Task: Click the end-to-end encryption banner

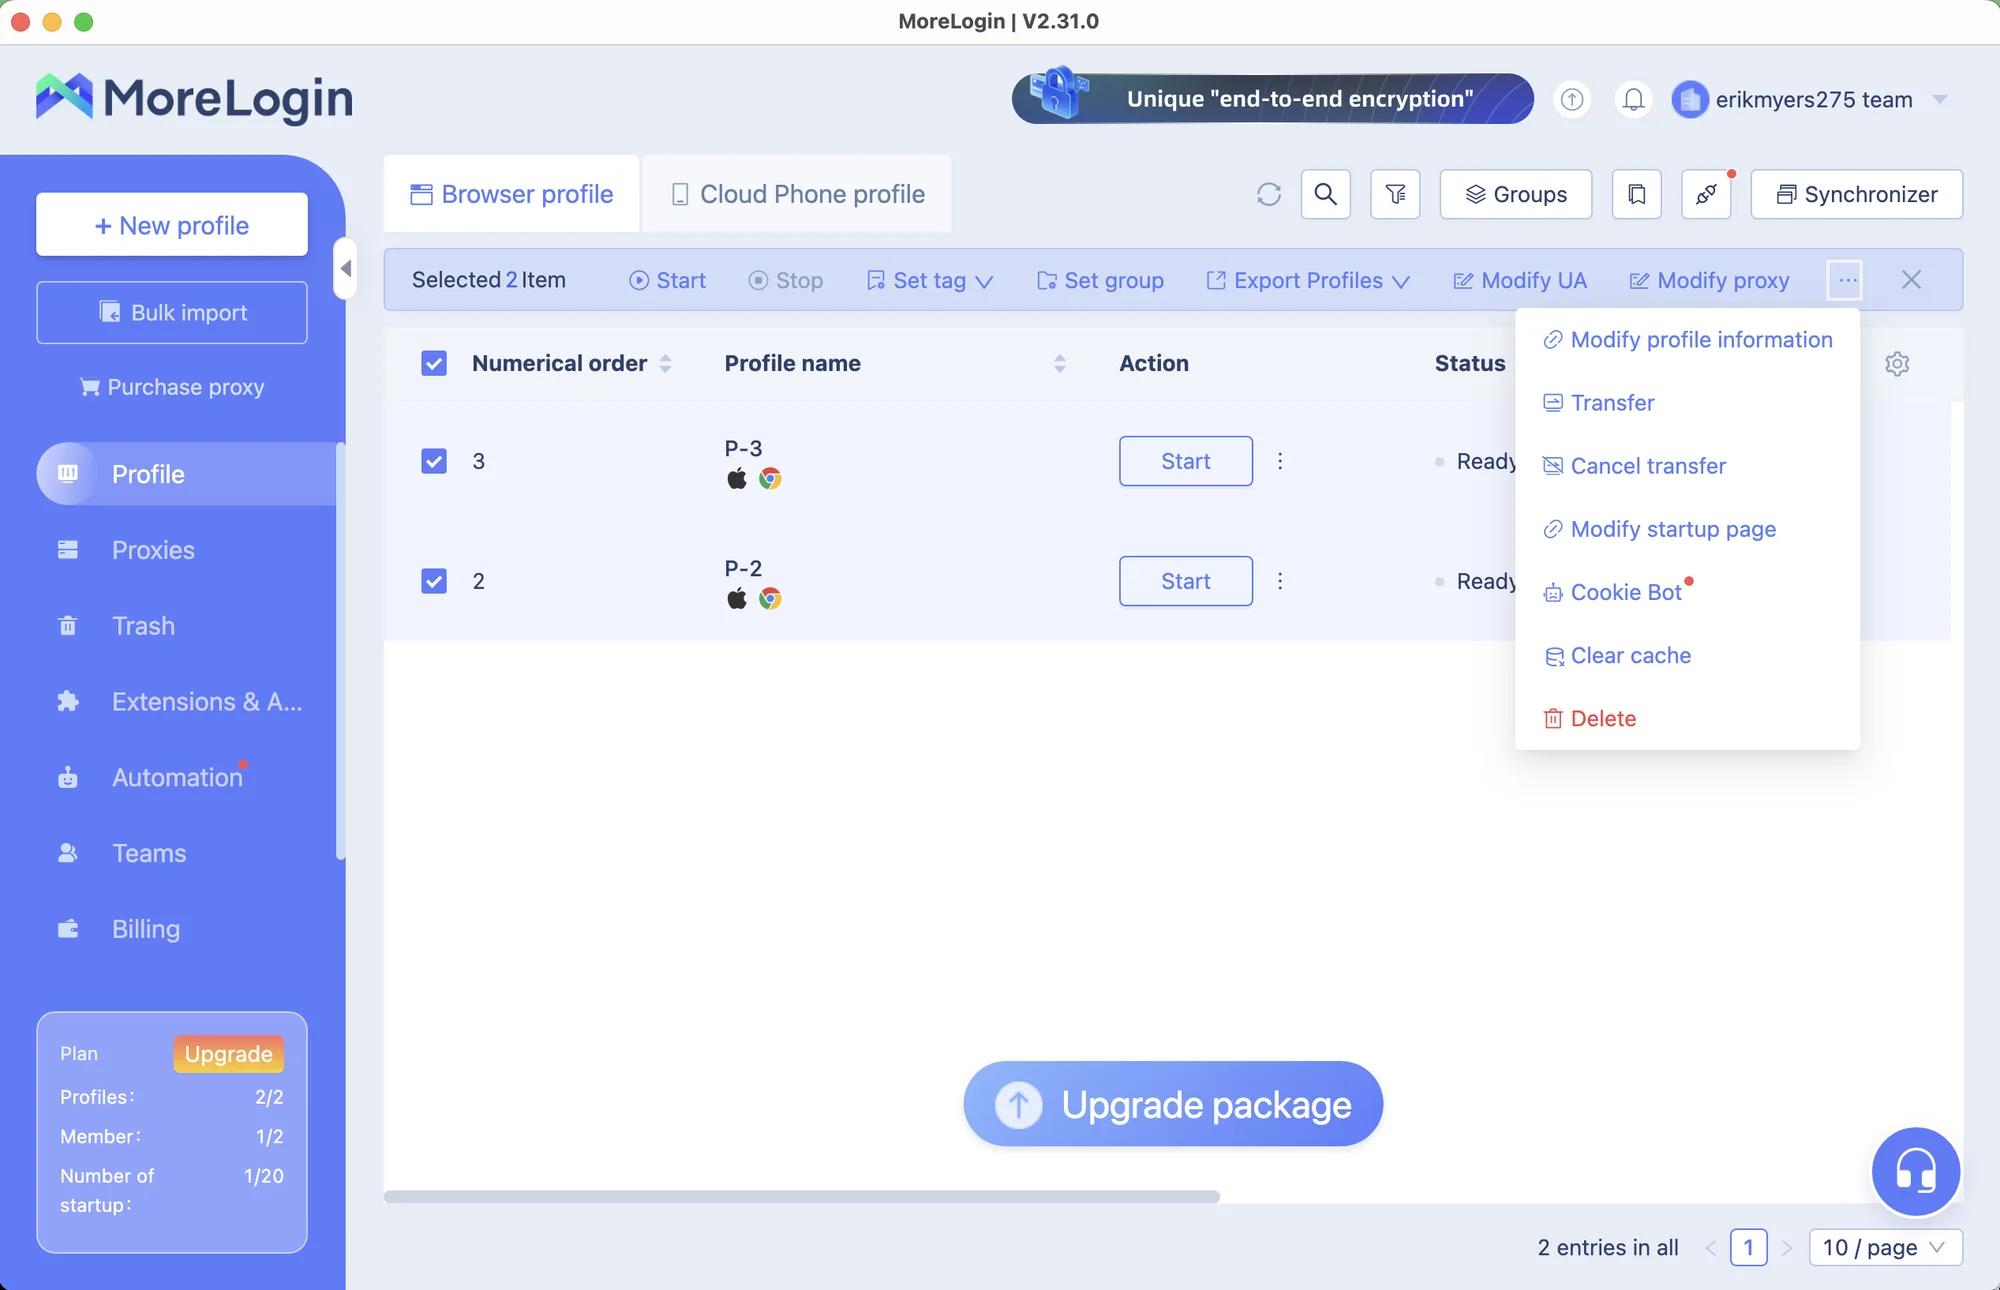Action: 1273,99
